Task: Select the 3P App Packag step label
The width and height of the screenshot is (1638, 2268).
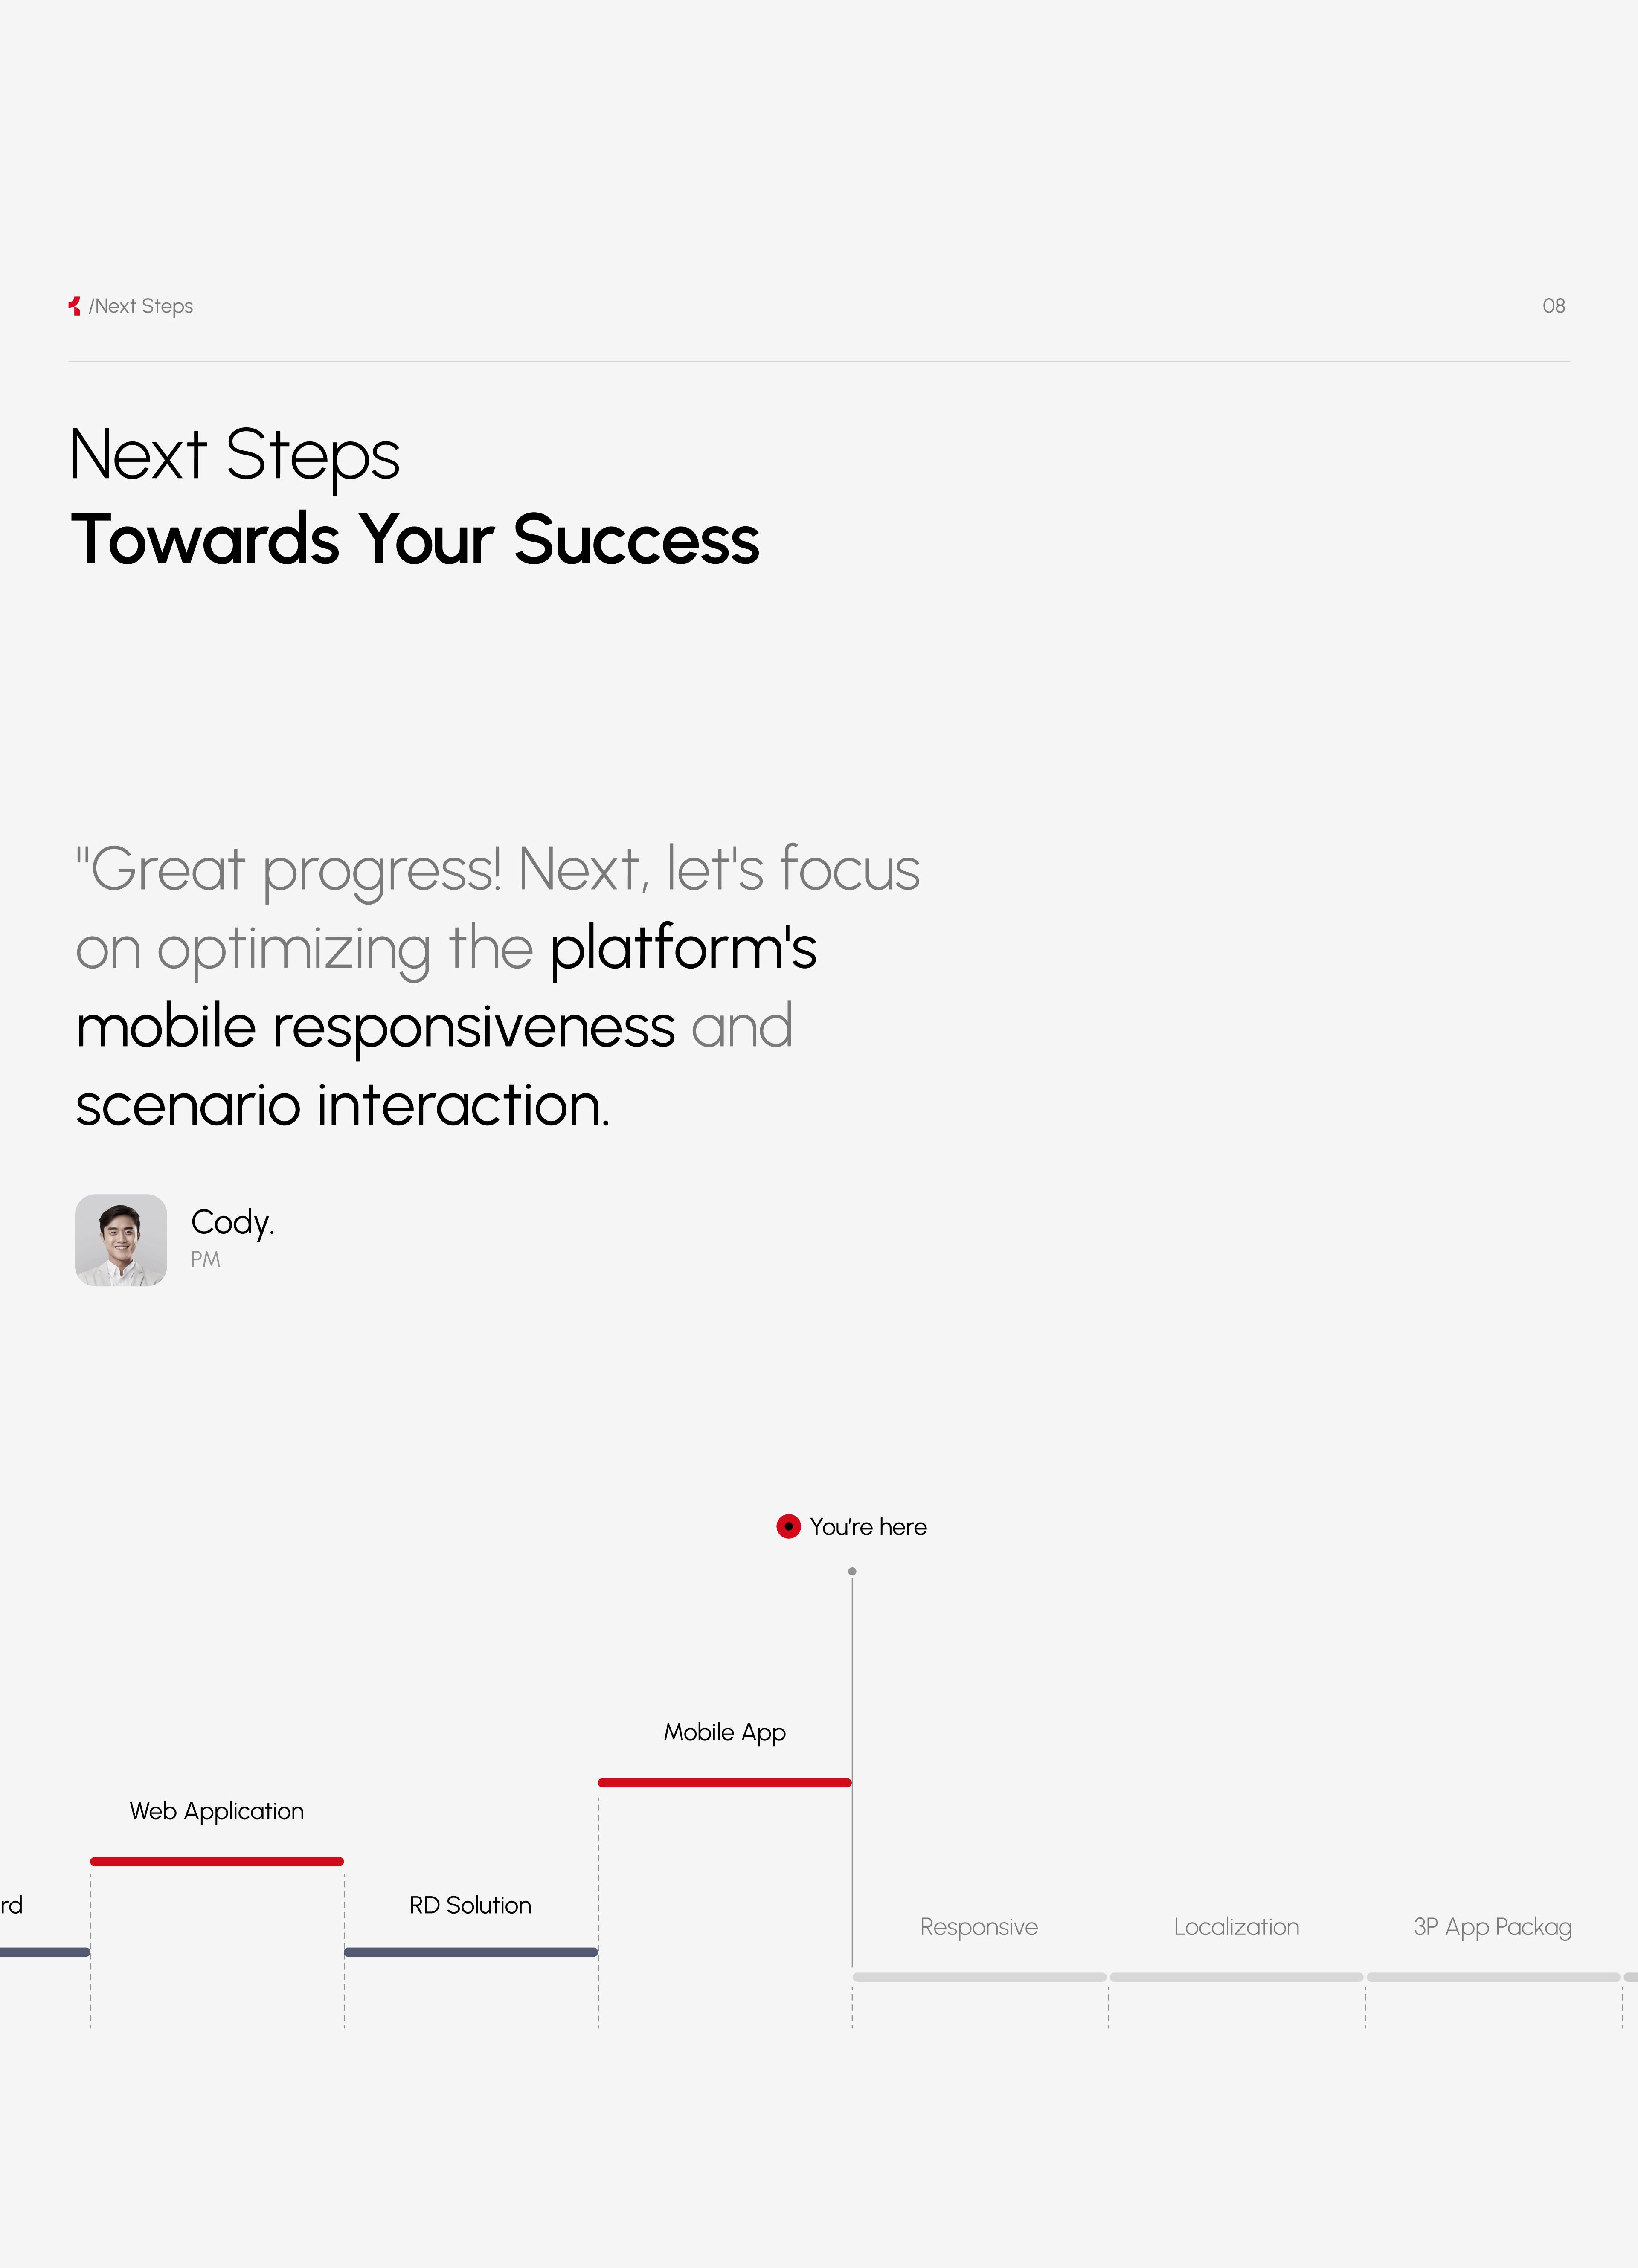Action: coord(1492,1927)
